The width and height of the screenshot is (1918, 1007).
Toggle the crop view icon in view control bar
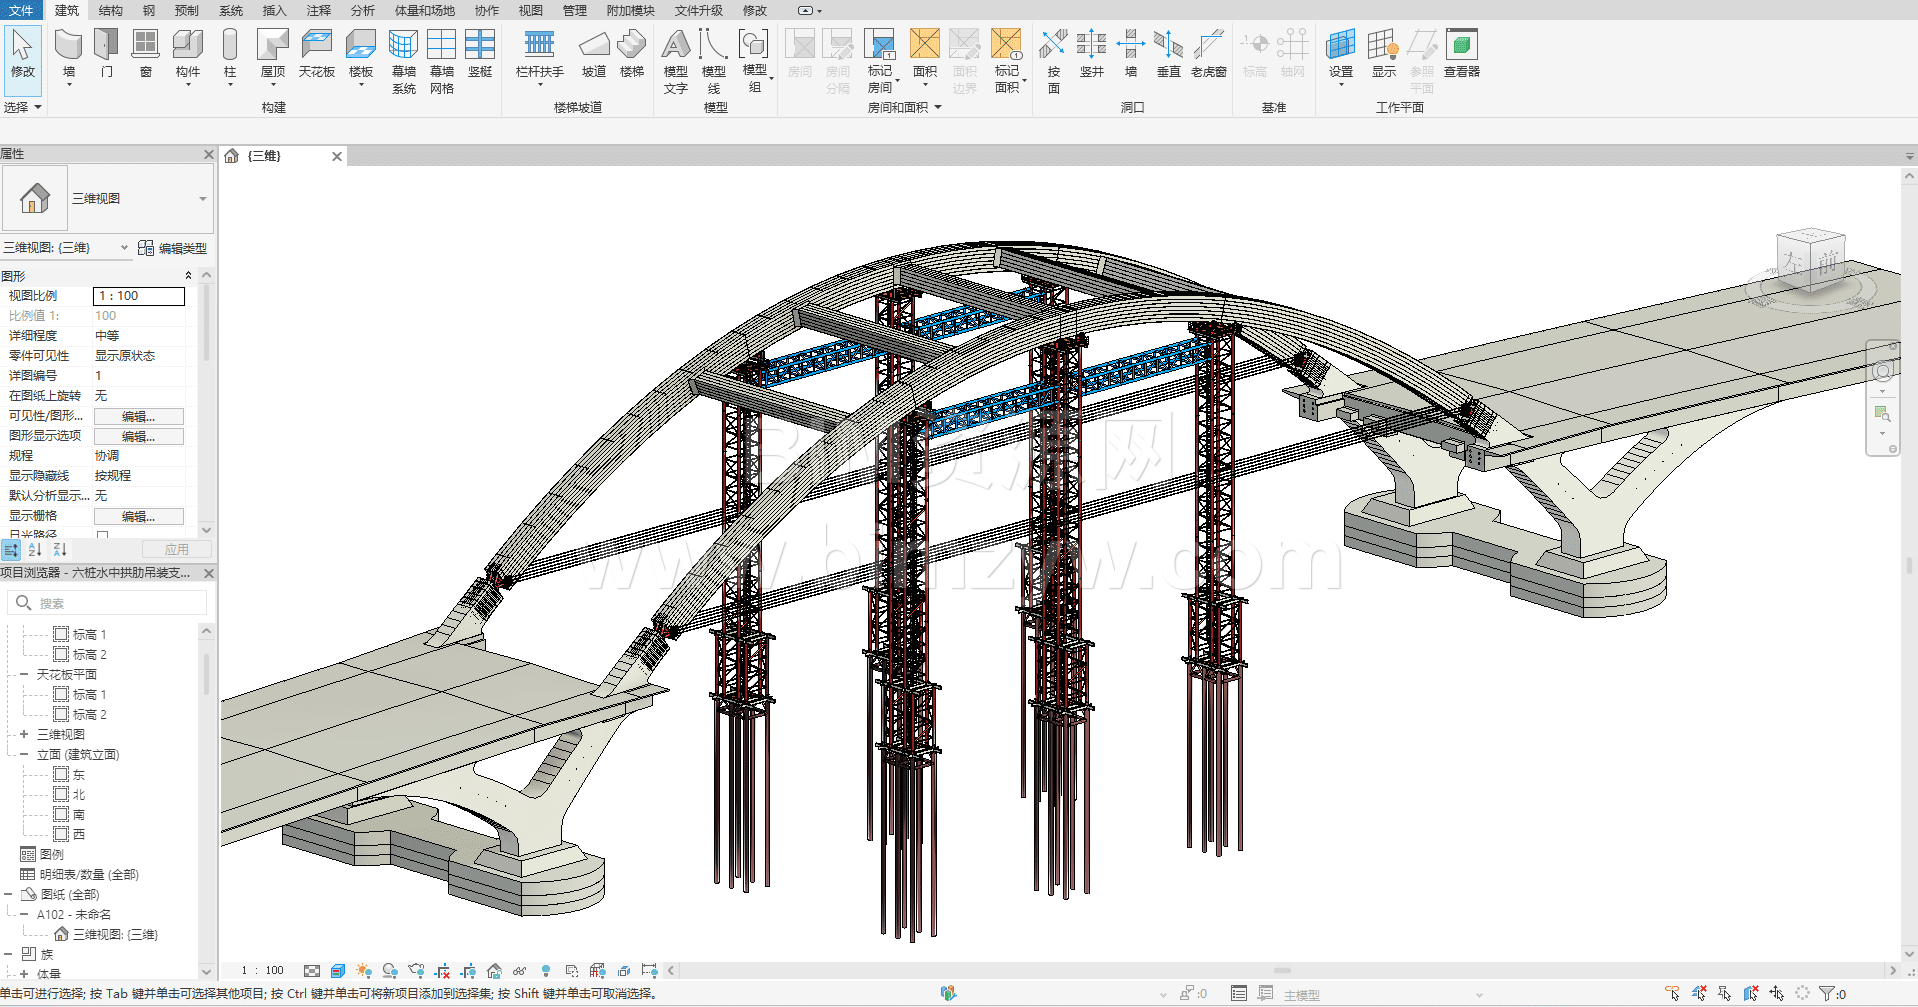tap(442, 971)
